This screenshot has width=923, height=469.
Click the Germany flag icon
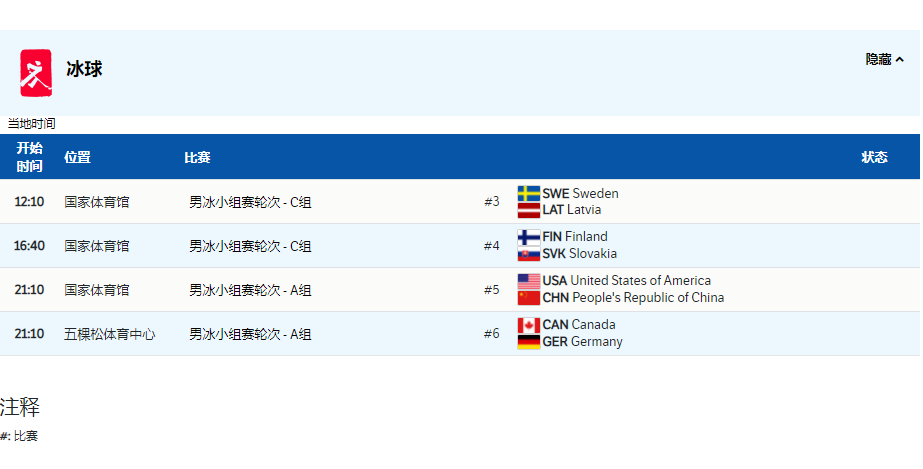tap(529, 342)
